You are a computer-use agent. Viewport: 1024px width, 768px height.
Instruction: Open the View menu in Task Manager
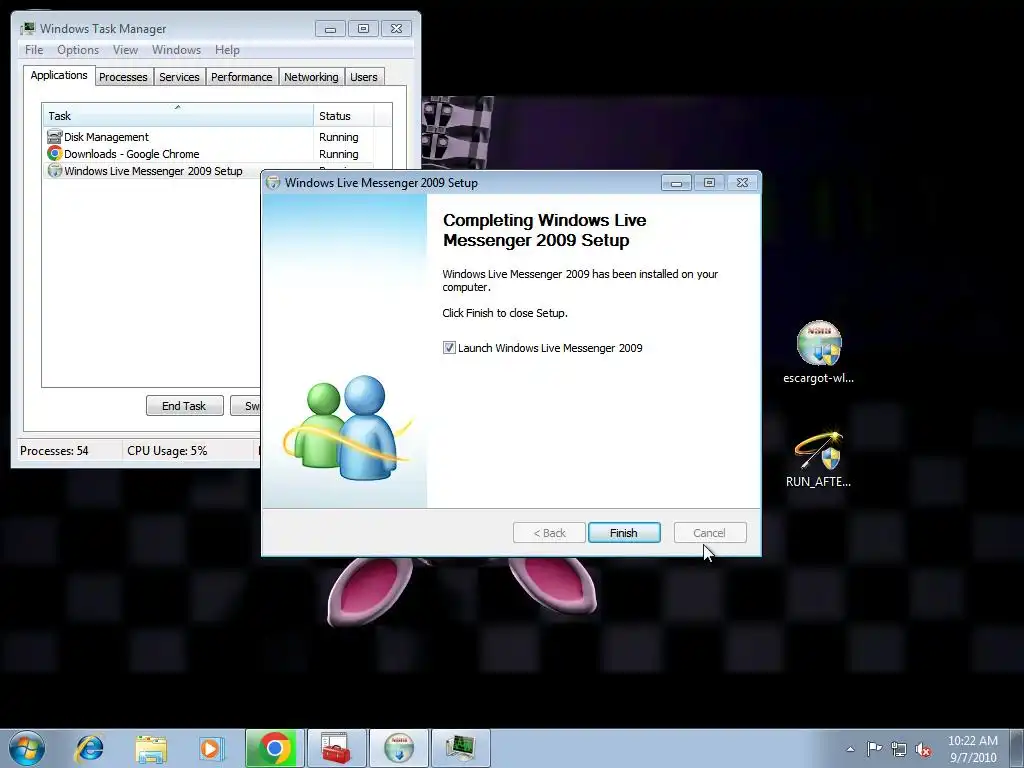[125, 50]
